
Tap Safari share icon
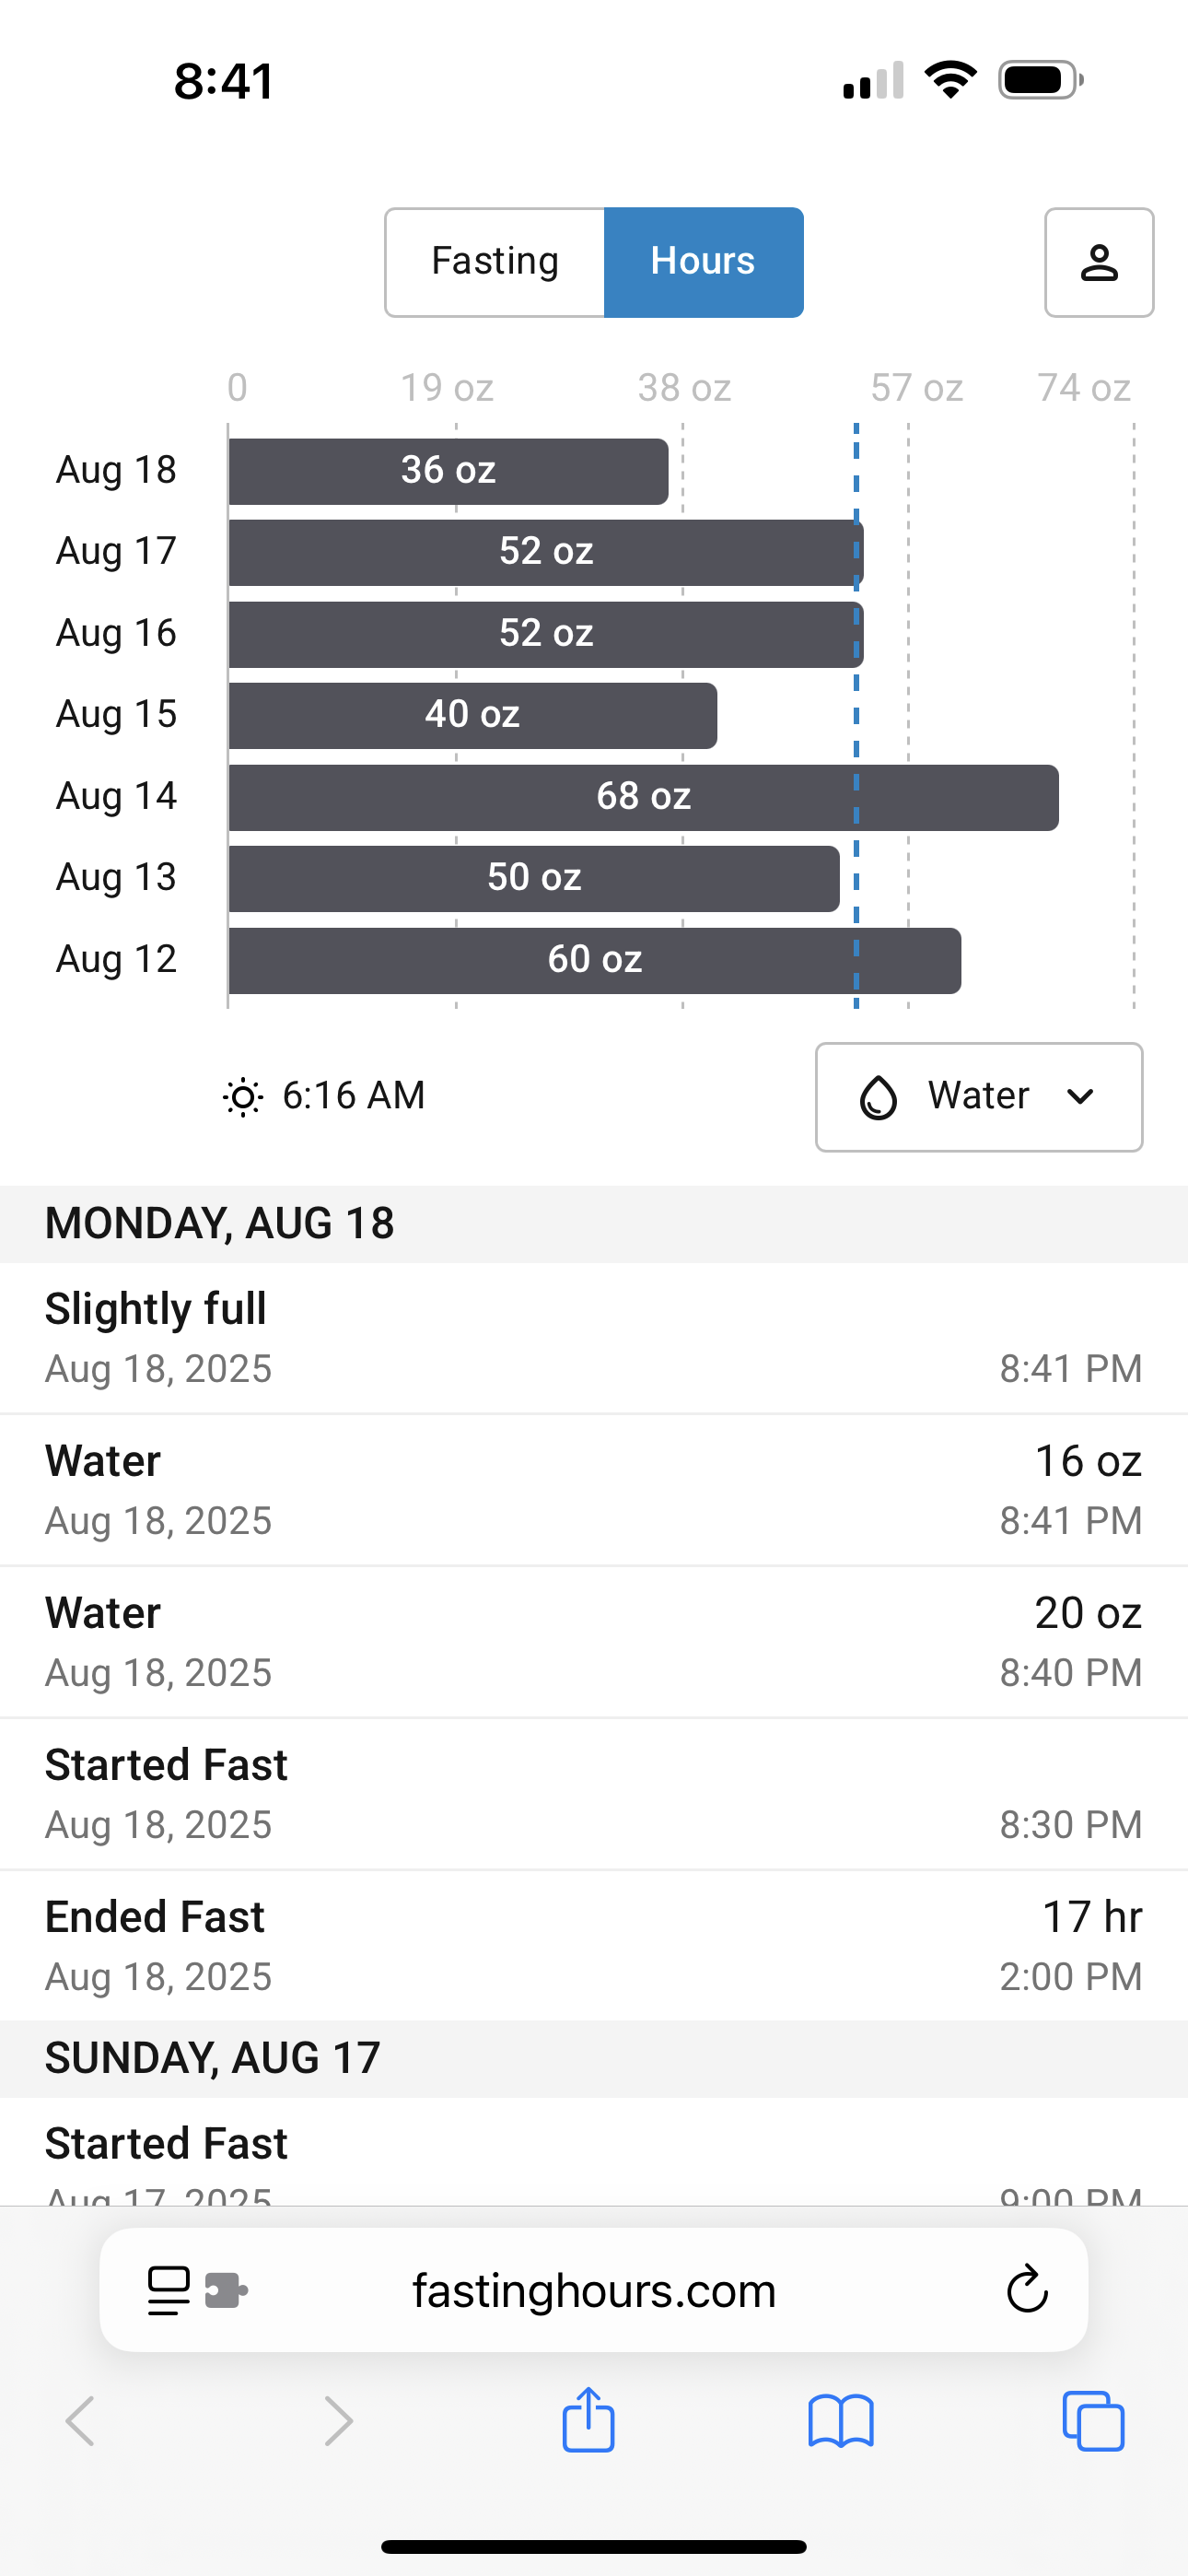[x=588, y=2421]
